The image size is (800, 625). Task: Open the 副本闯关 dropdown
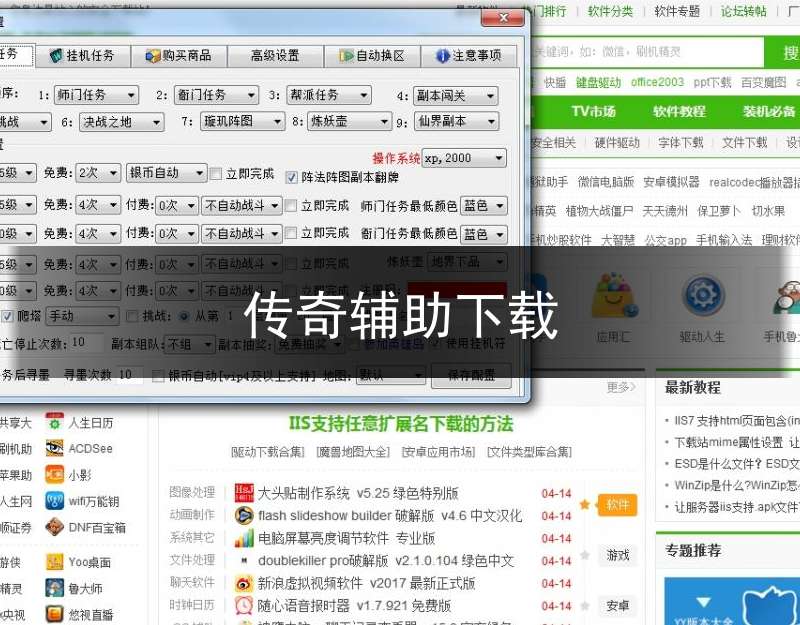tap(456, 95)
